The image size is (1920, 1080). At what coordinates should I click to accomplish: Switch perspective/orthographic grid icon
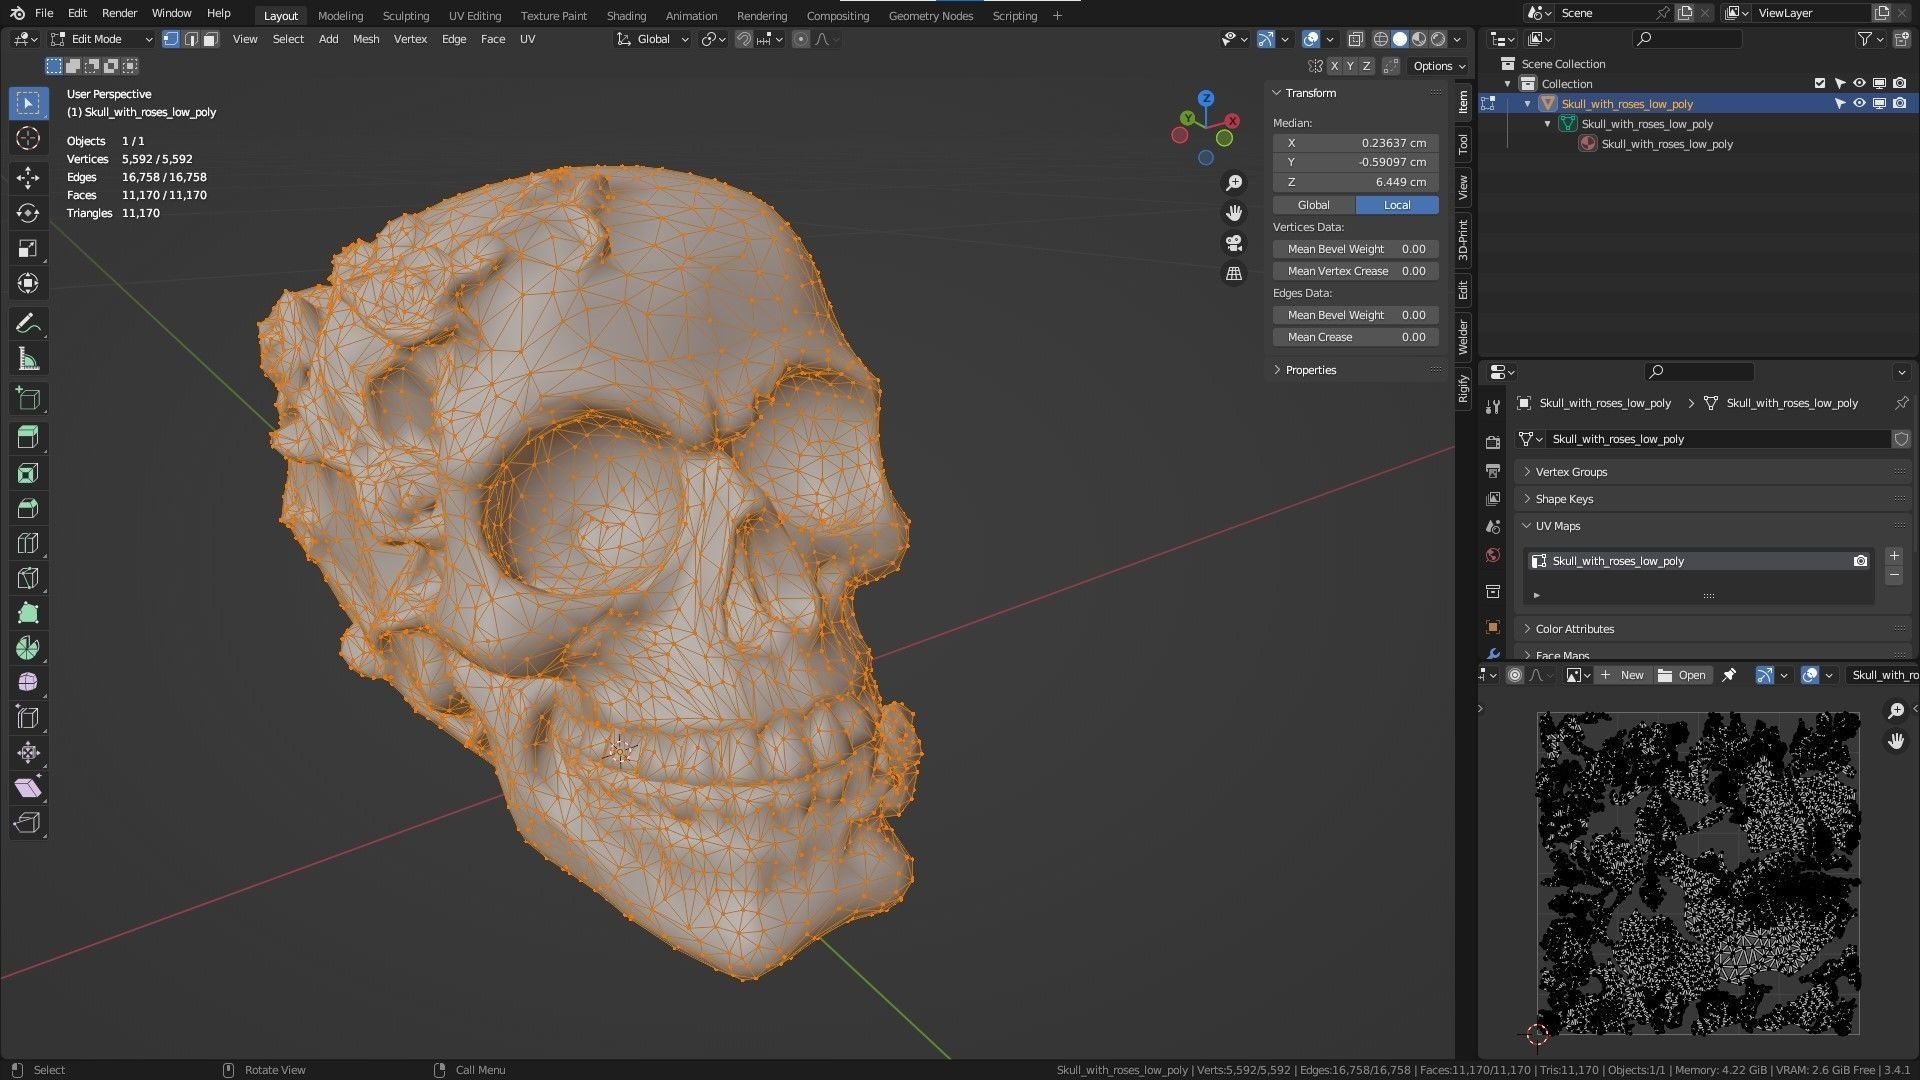[1234, 273]
